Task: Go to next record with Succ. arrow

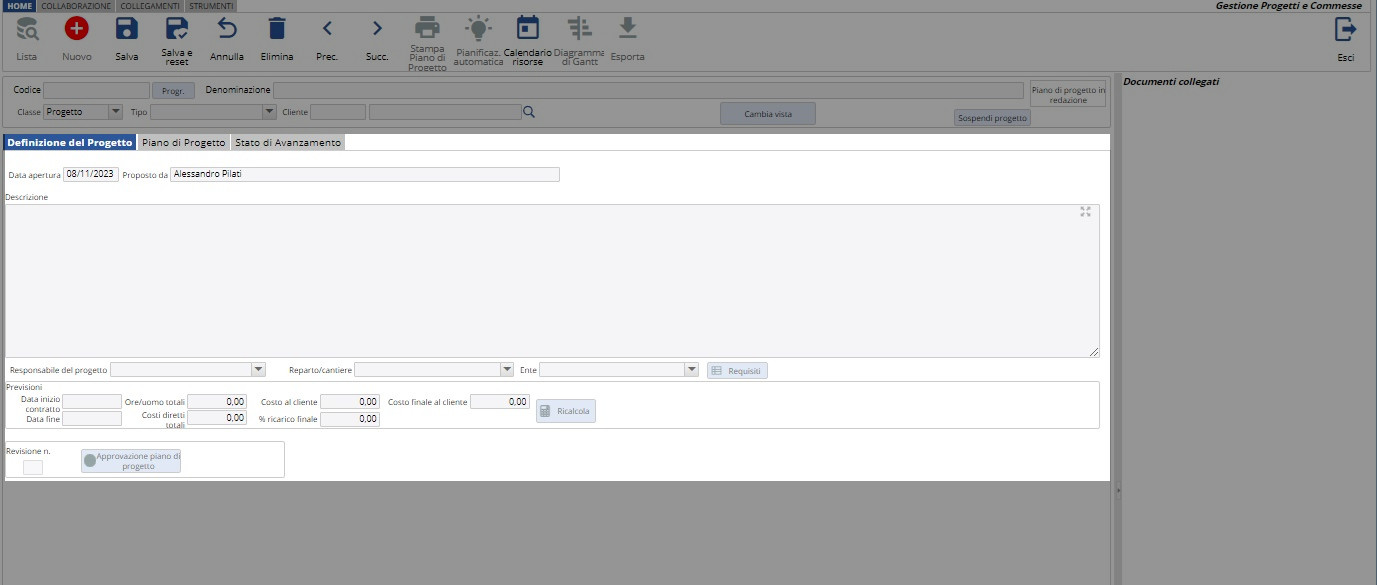Action: click(377, 30)
